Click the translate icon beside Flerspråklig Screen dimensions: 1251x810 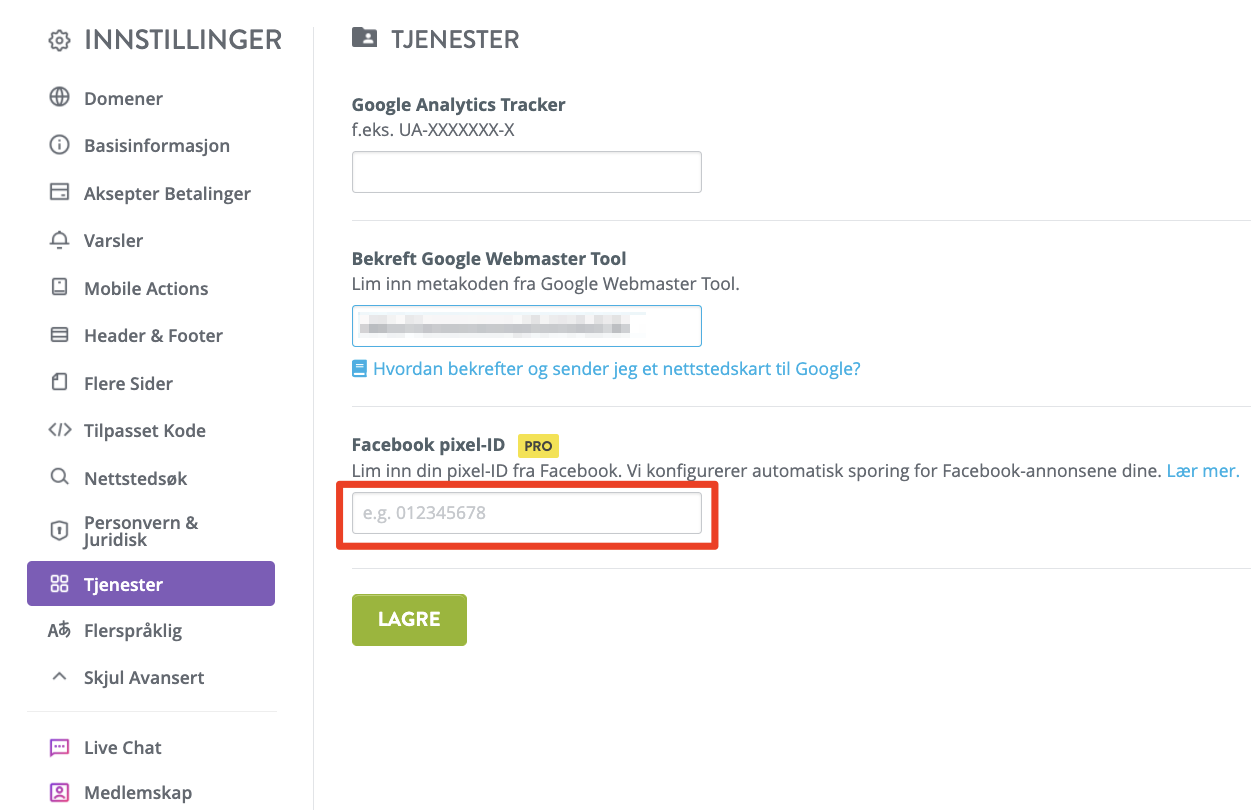59,631
